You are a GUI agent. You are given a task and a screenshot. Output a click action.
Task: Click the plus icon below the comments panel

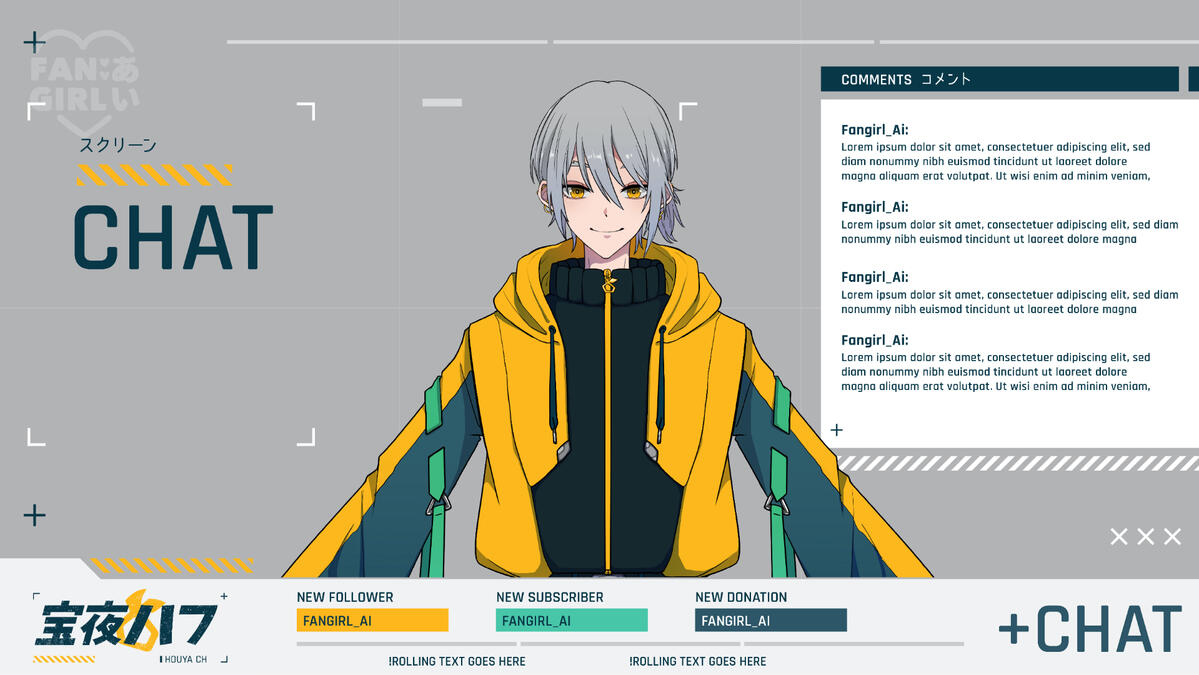tap(837, 430)
